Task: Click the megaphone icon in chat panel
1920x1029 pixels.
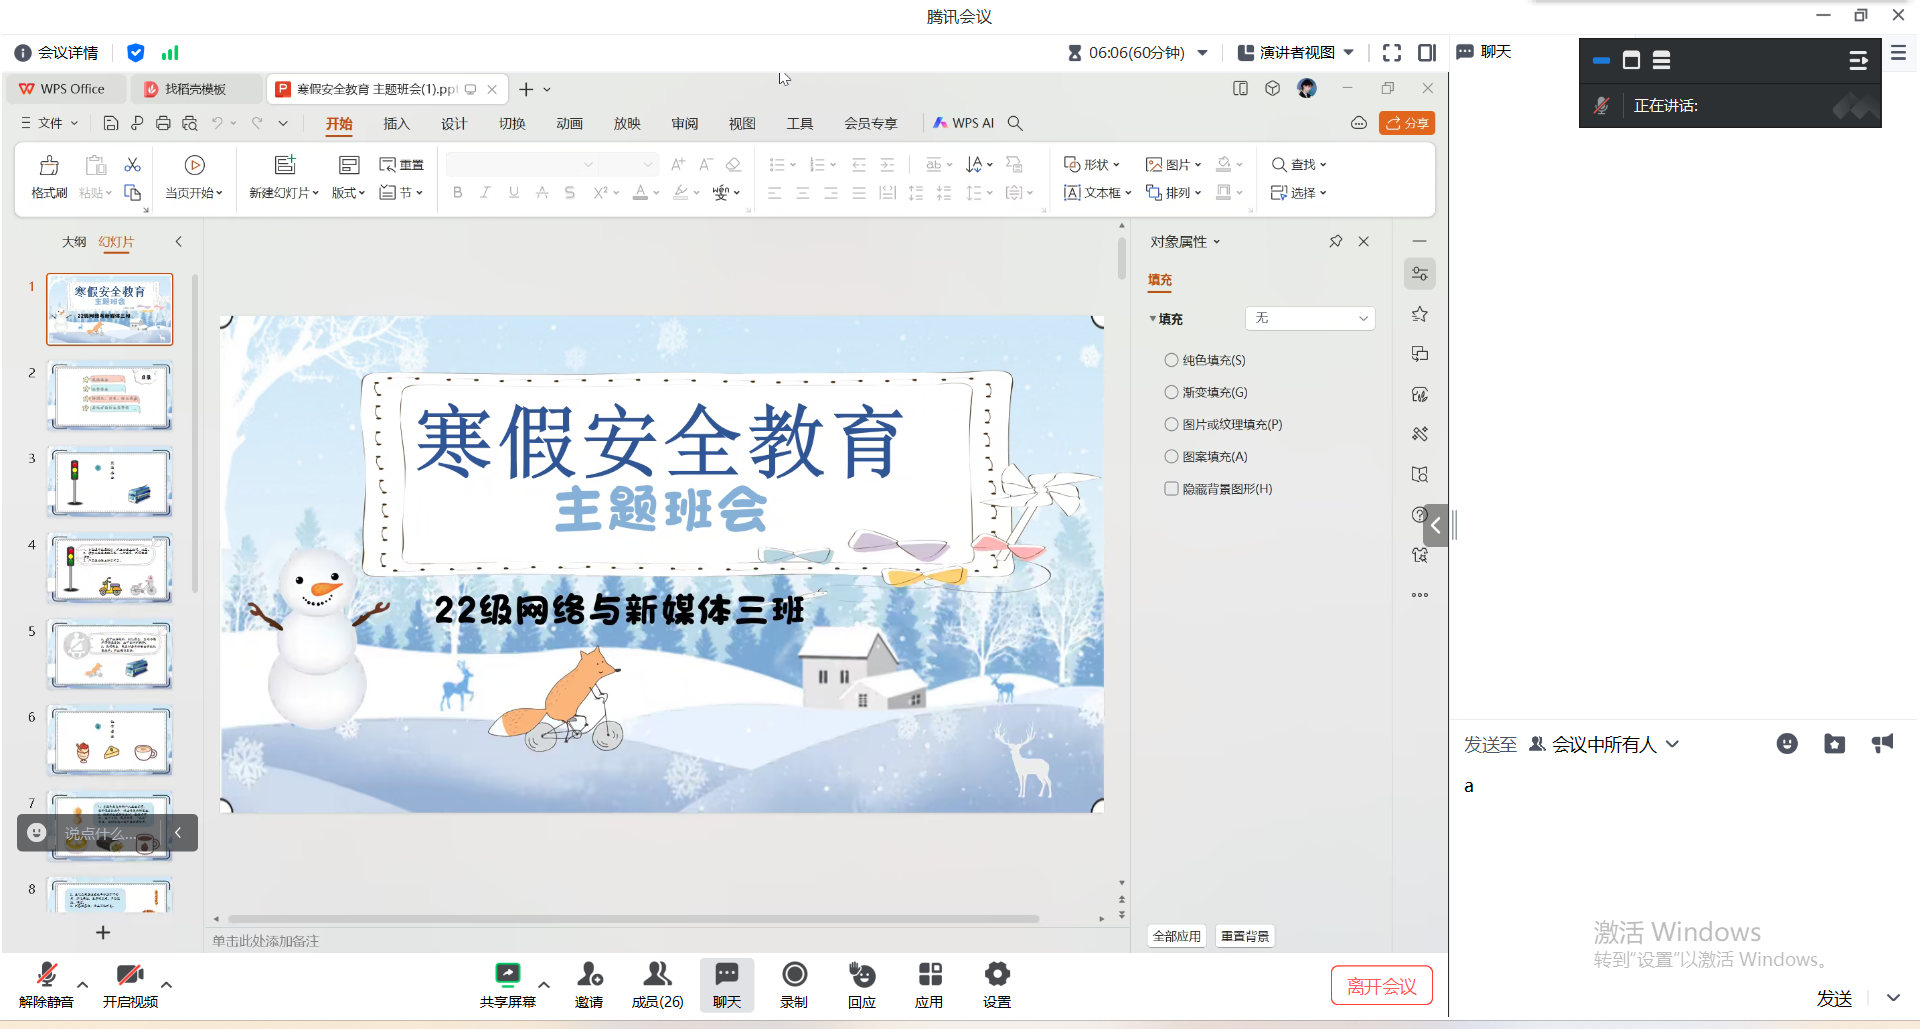Action: (1882, 743)
